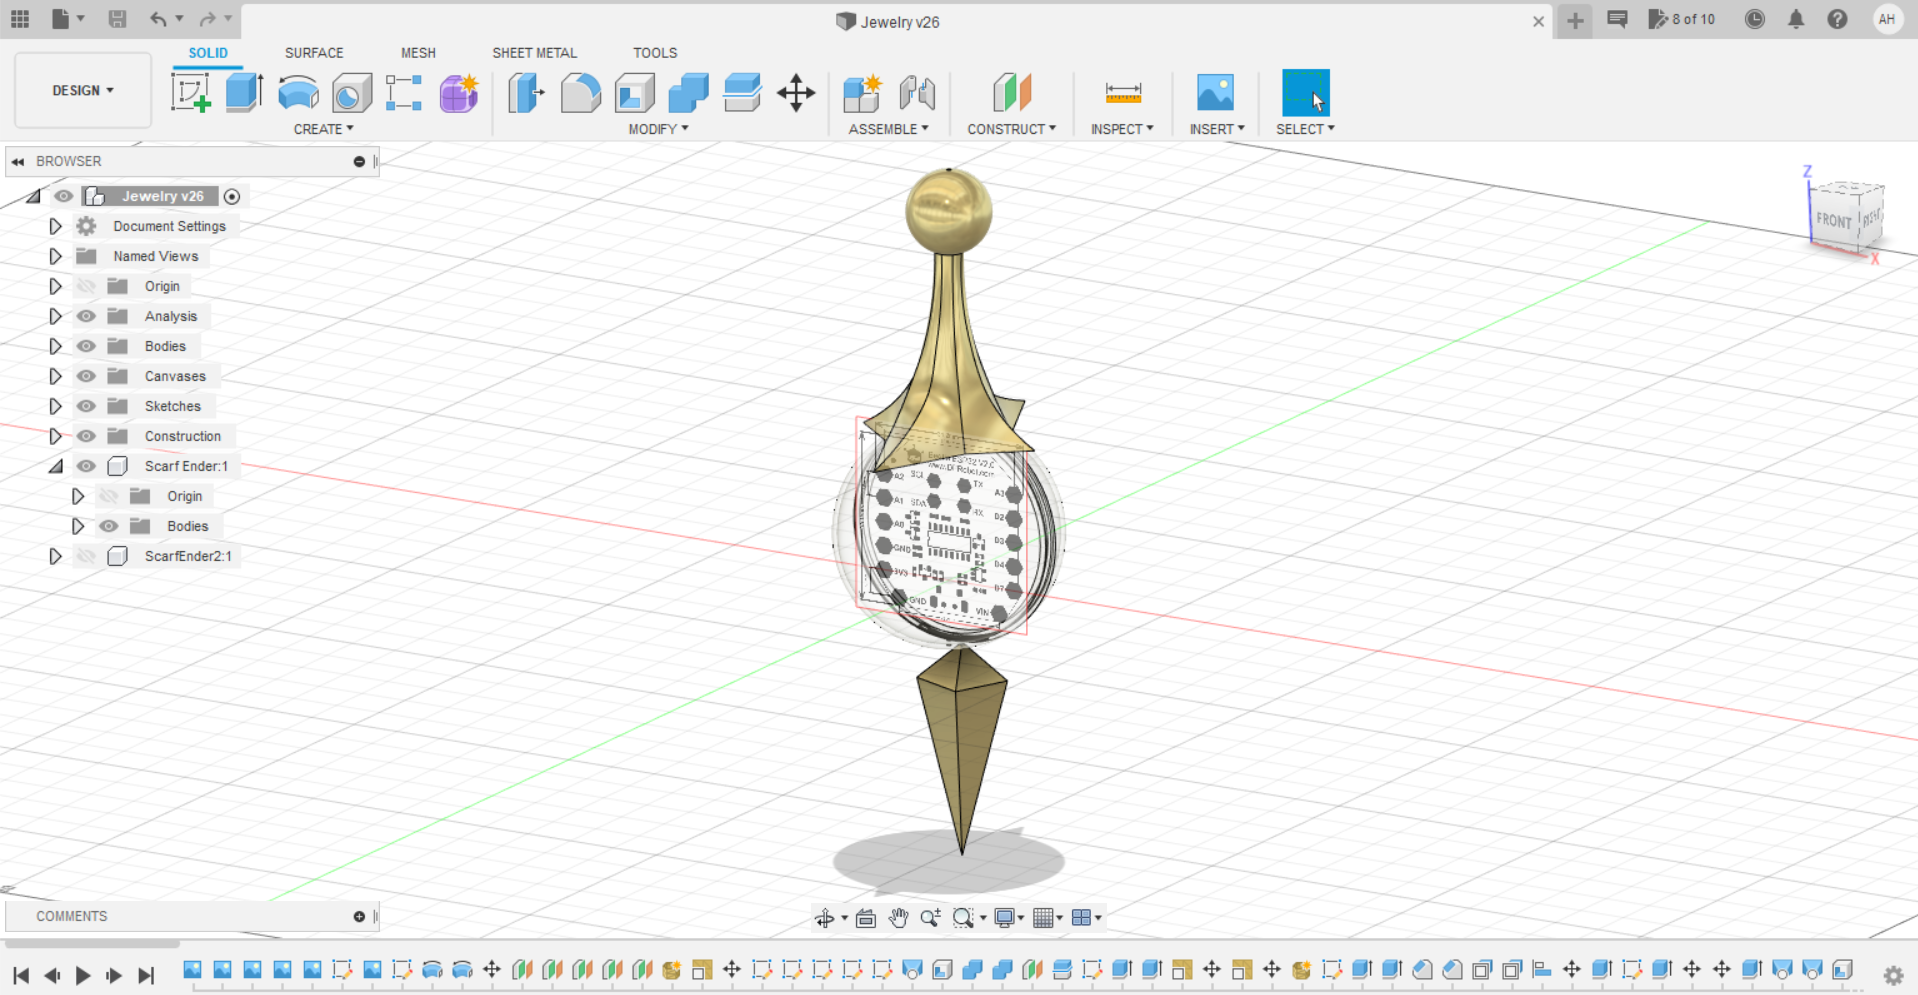This screenshot has height=995, width=1918.
Task: Select the Insert image tool under INSERT
Action: coord(1215,93)
